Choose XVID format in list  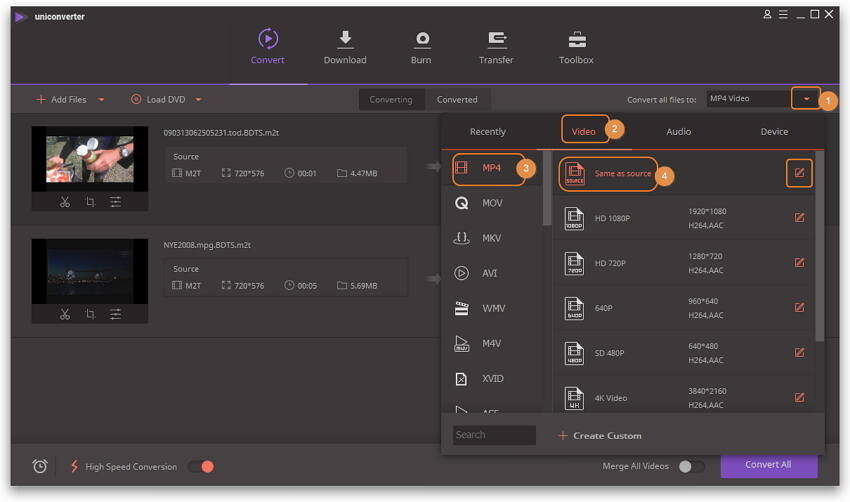pos(494,379)
